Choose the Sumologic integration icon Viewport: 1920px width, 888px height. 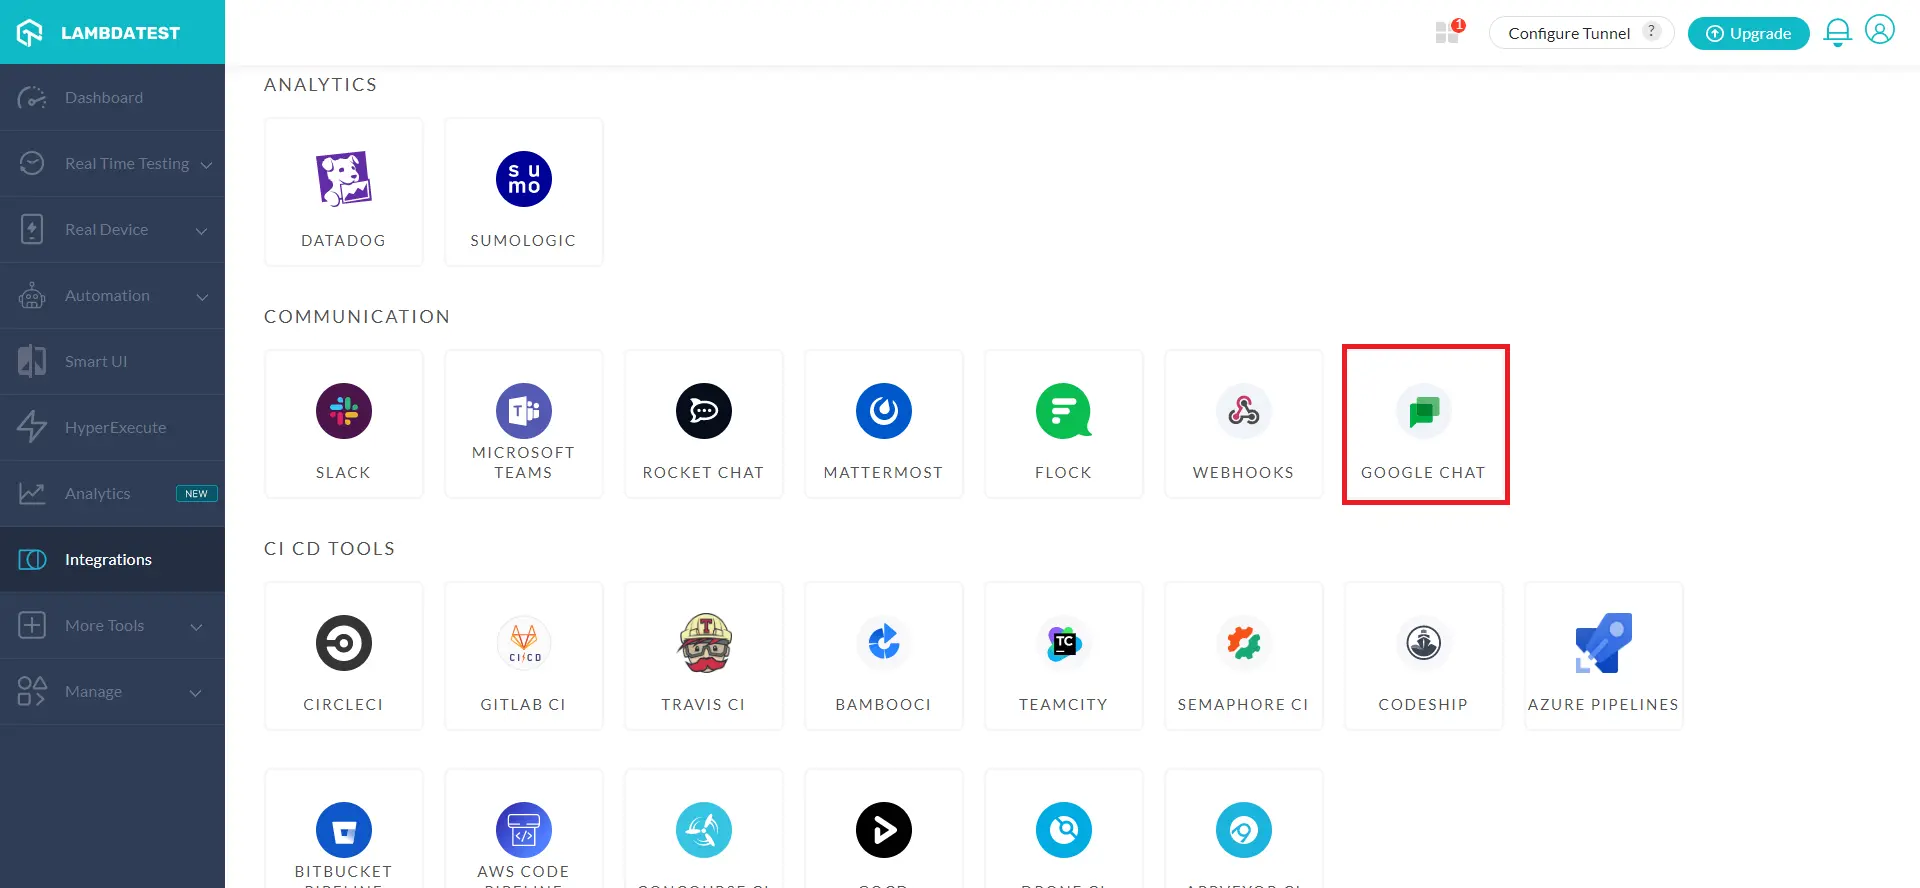[x=523, y=180]
